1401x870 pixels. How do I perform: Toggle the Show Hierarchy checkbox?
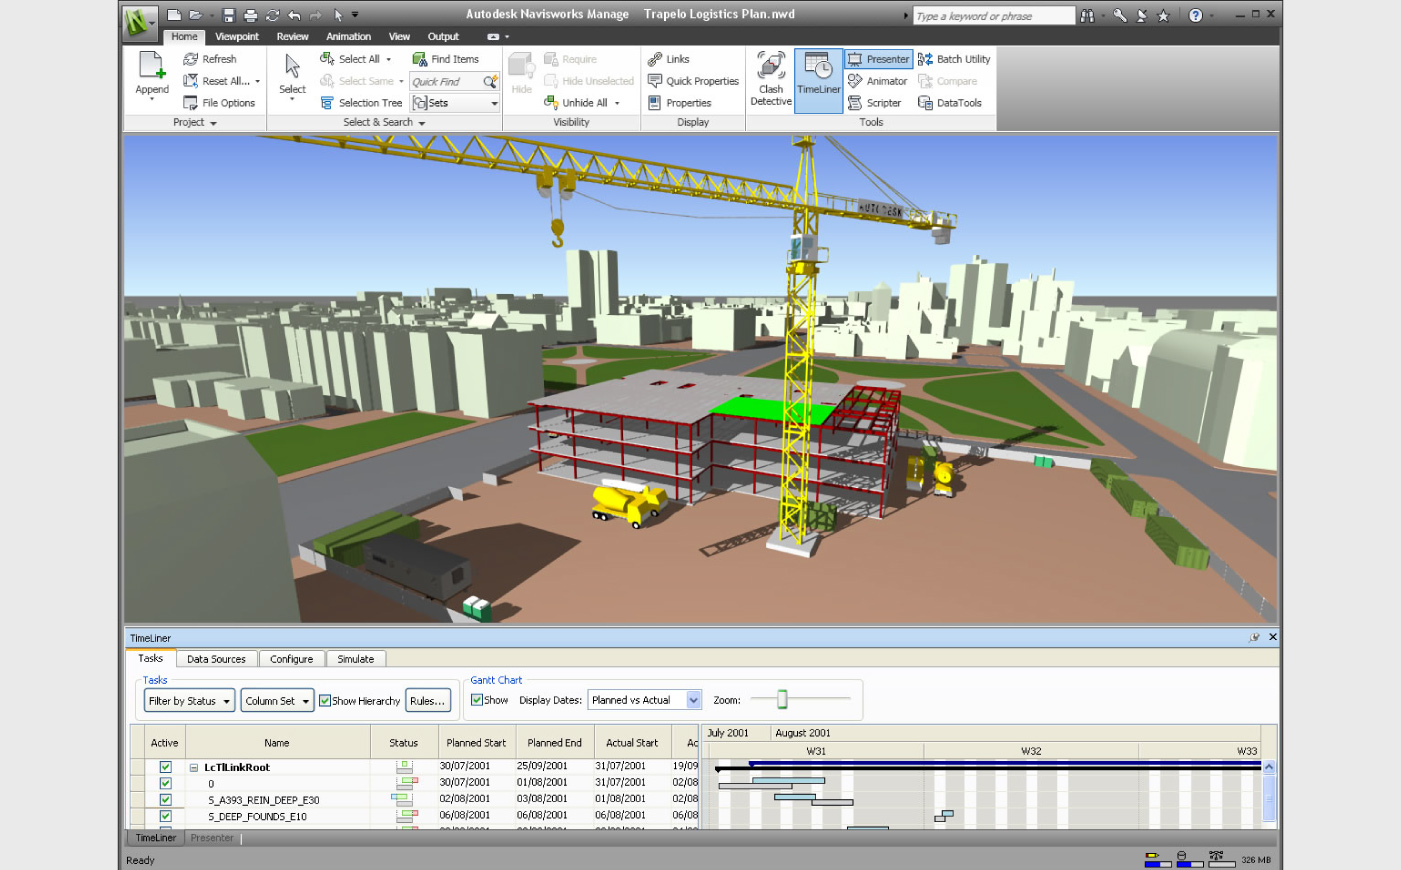(325, 701)
